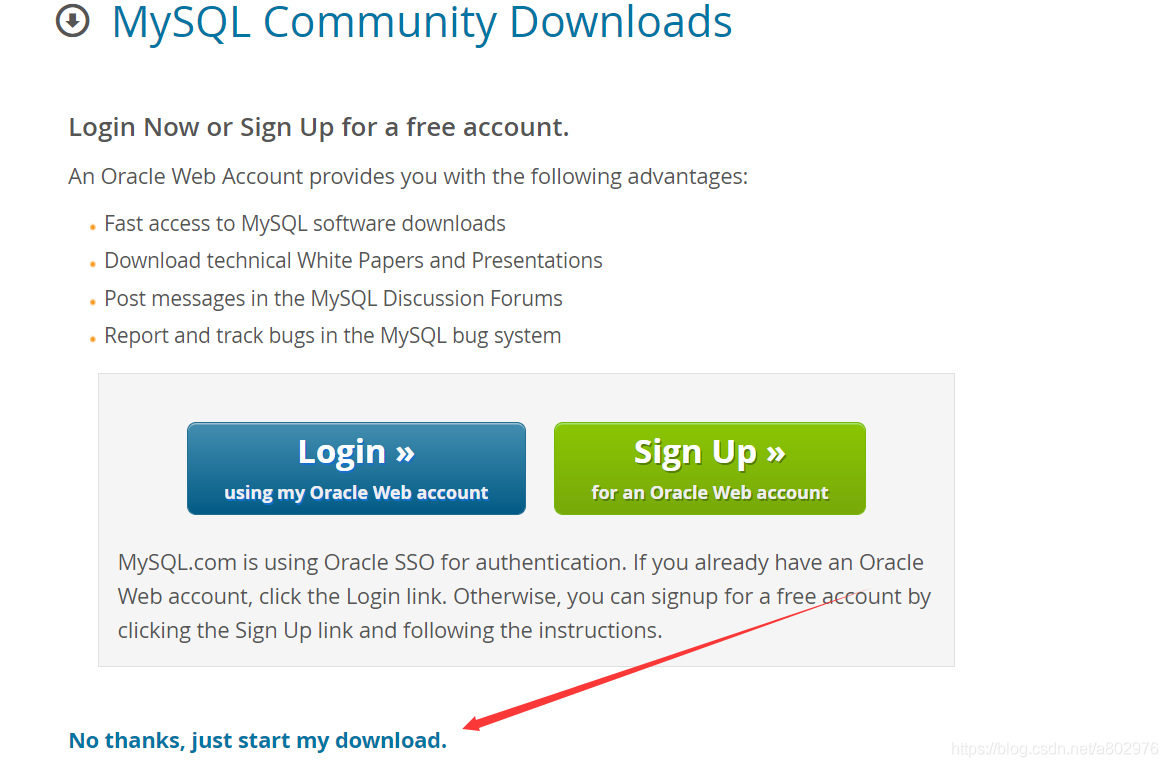Click the line about clicking the Sign Up link

pyautogui.click(x=390, y=631)
